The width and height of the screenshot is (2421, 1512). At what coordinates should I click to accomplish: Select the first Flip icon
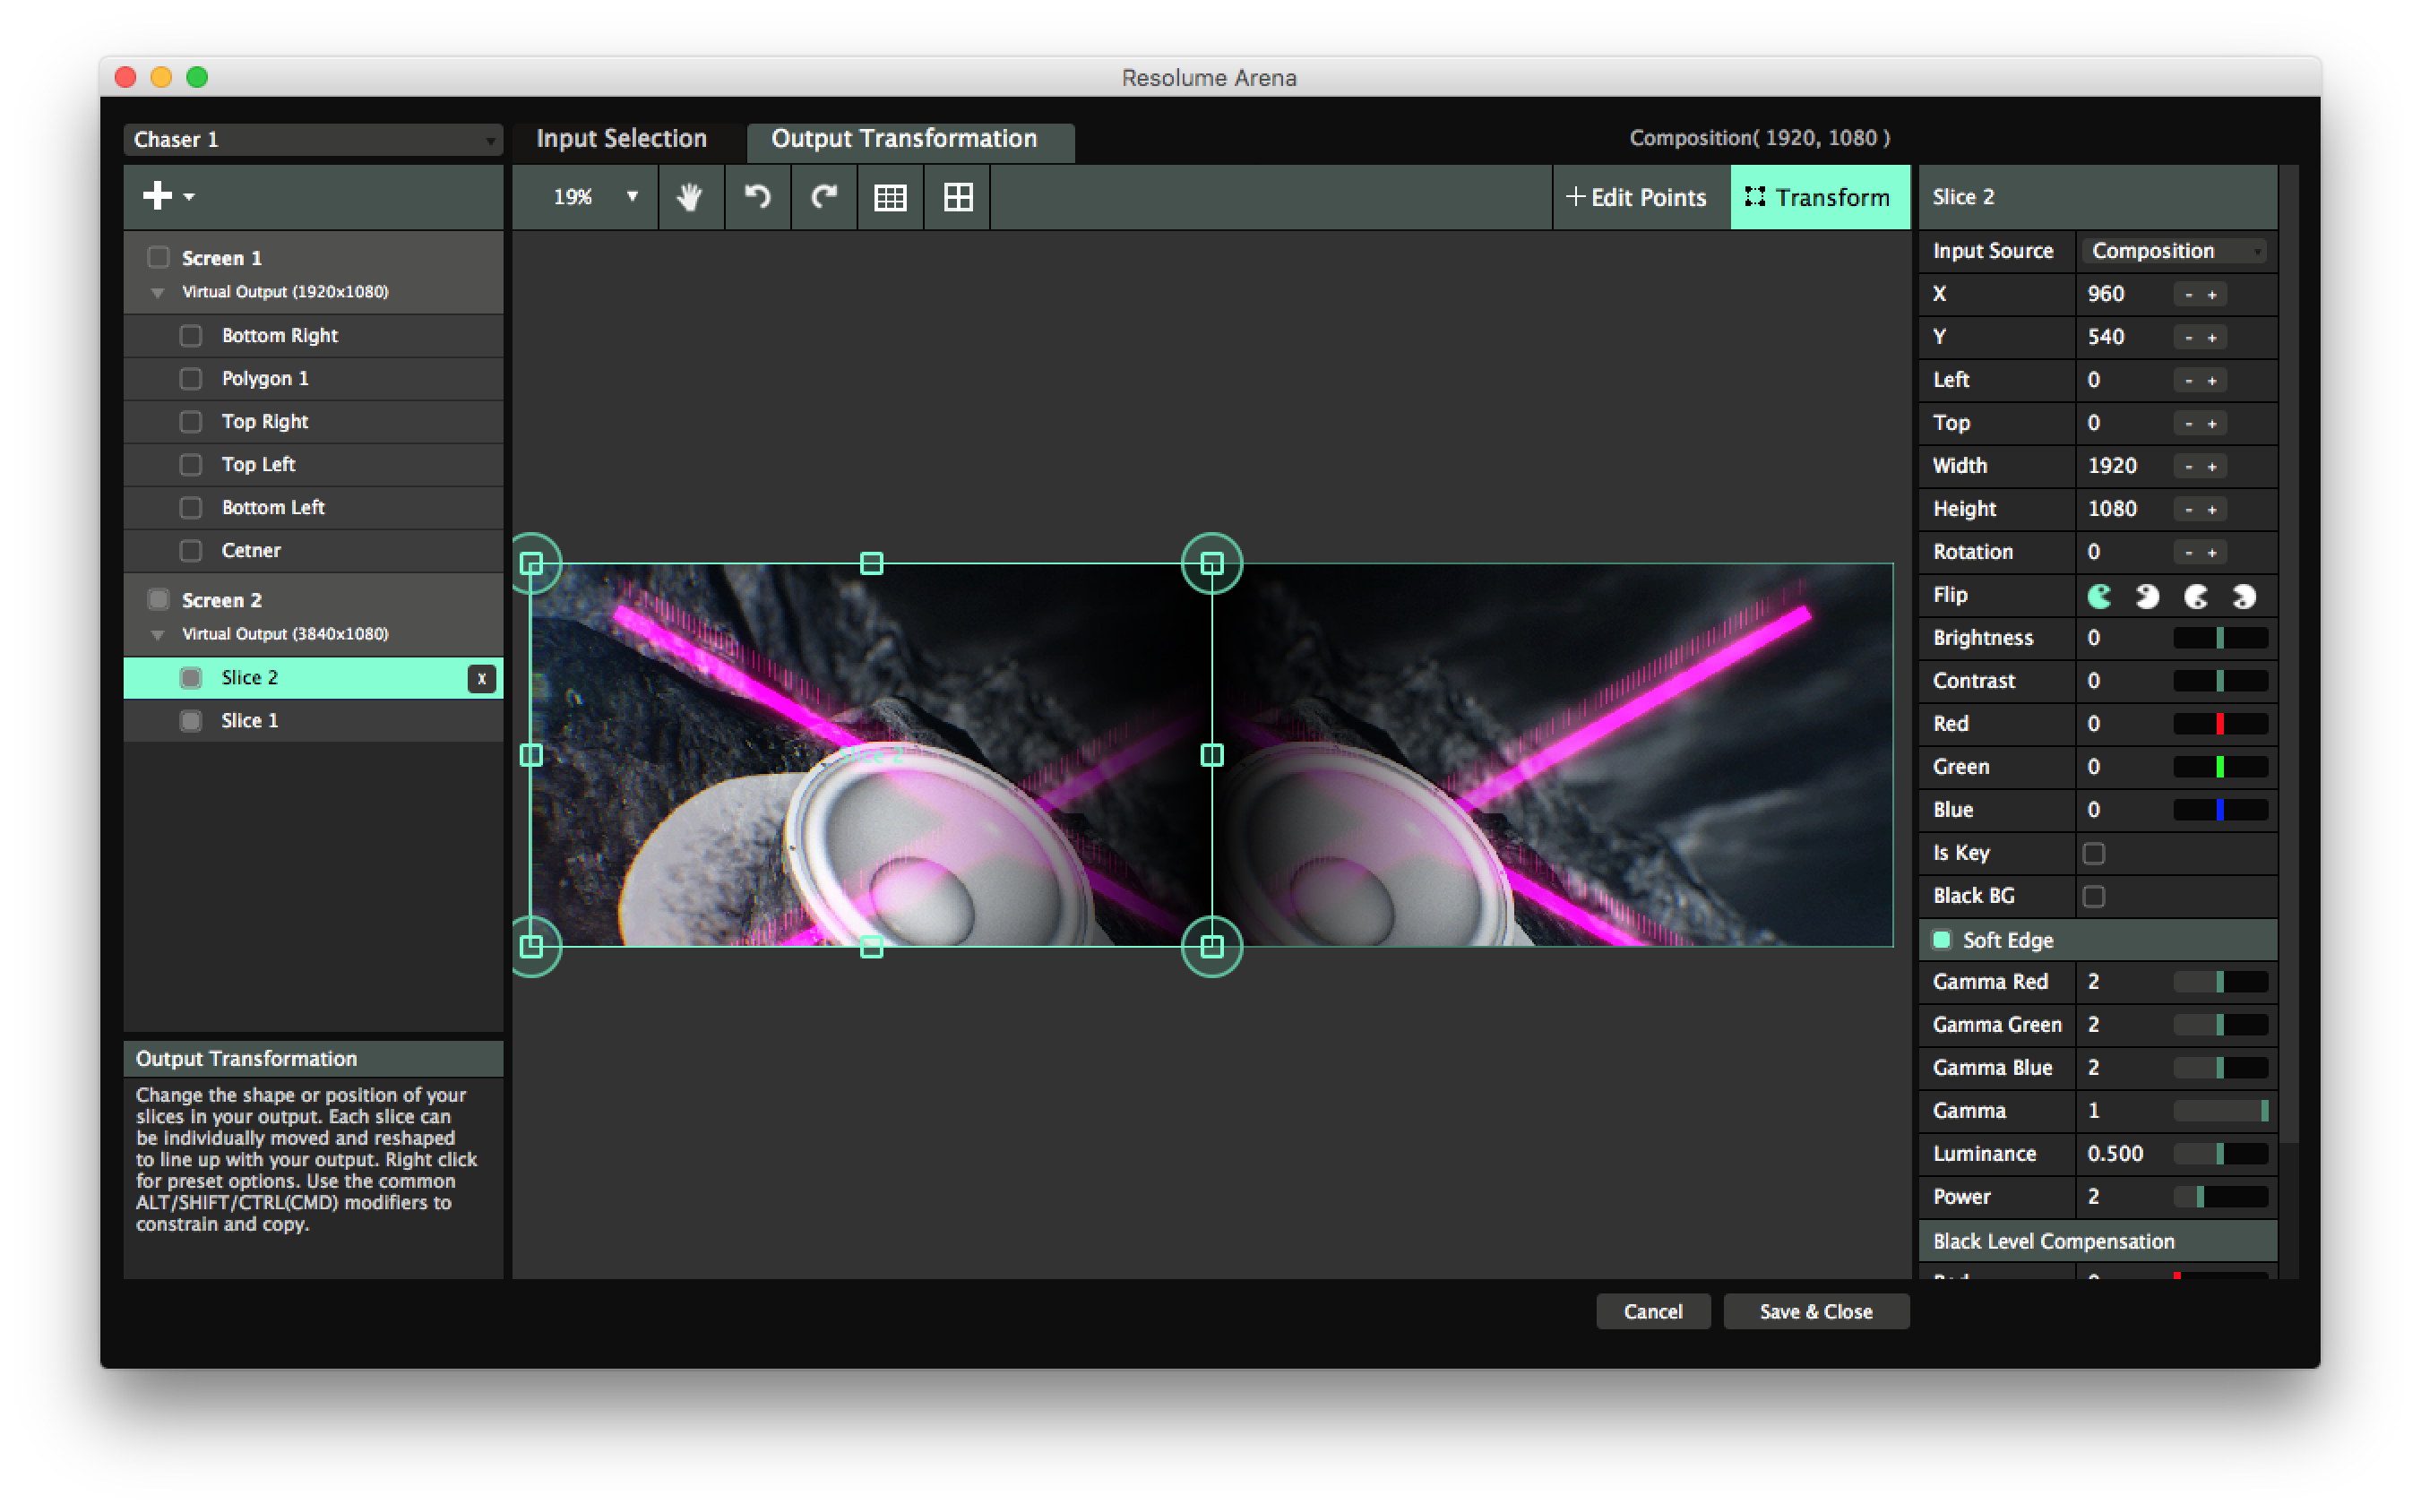(x=2099, y=597)
